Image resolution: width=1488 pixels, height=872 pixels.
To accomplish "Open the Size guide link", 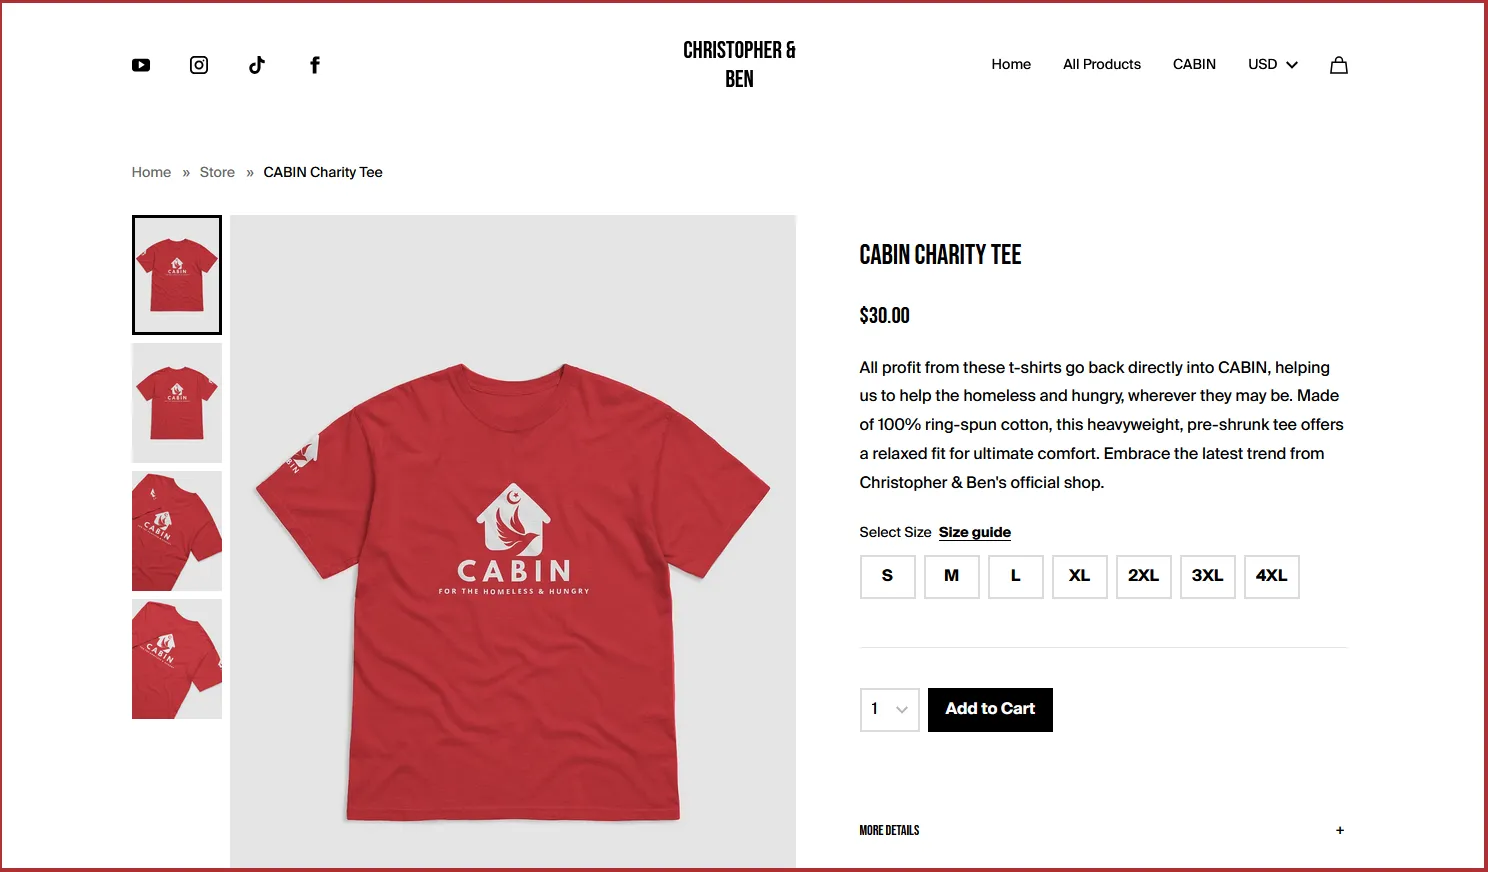I will (x=975, y=532).
